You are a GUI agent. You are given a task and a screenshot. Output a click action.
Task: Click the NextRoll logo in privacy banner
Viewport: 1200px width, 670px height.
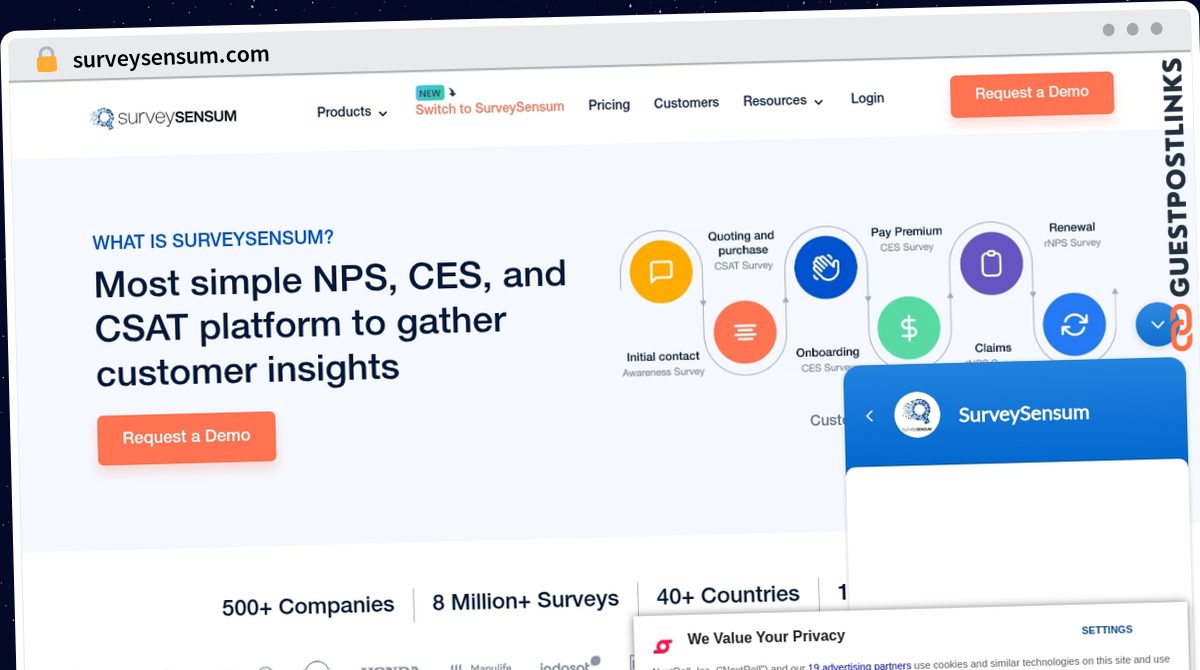point(662,646)
